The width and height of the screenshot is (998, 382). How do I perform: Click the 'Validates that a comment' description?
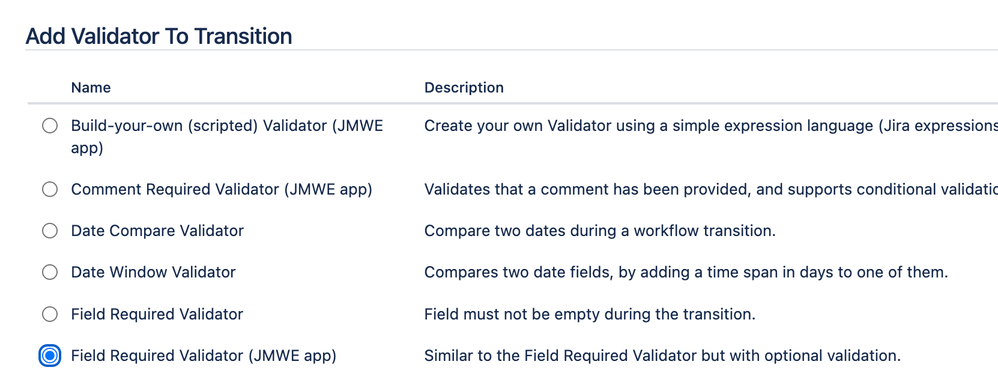(x=711, y=189)
